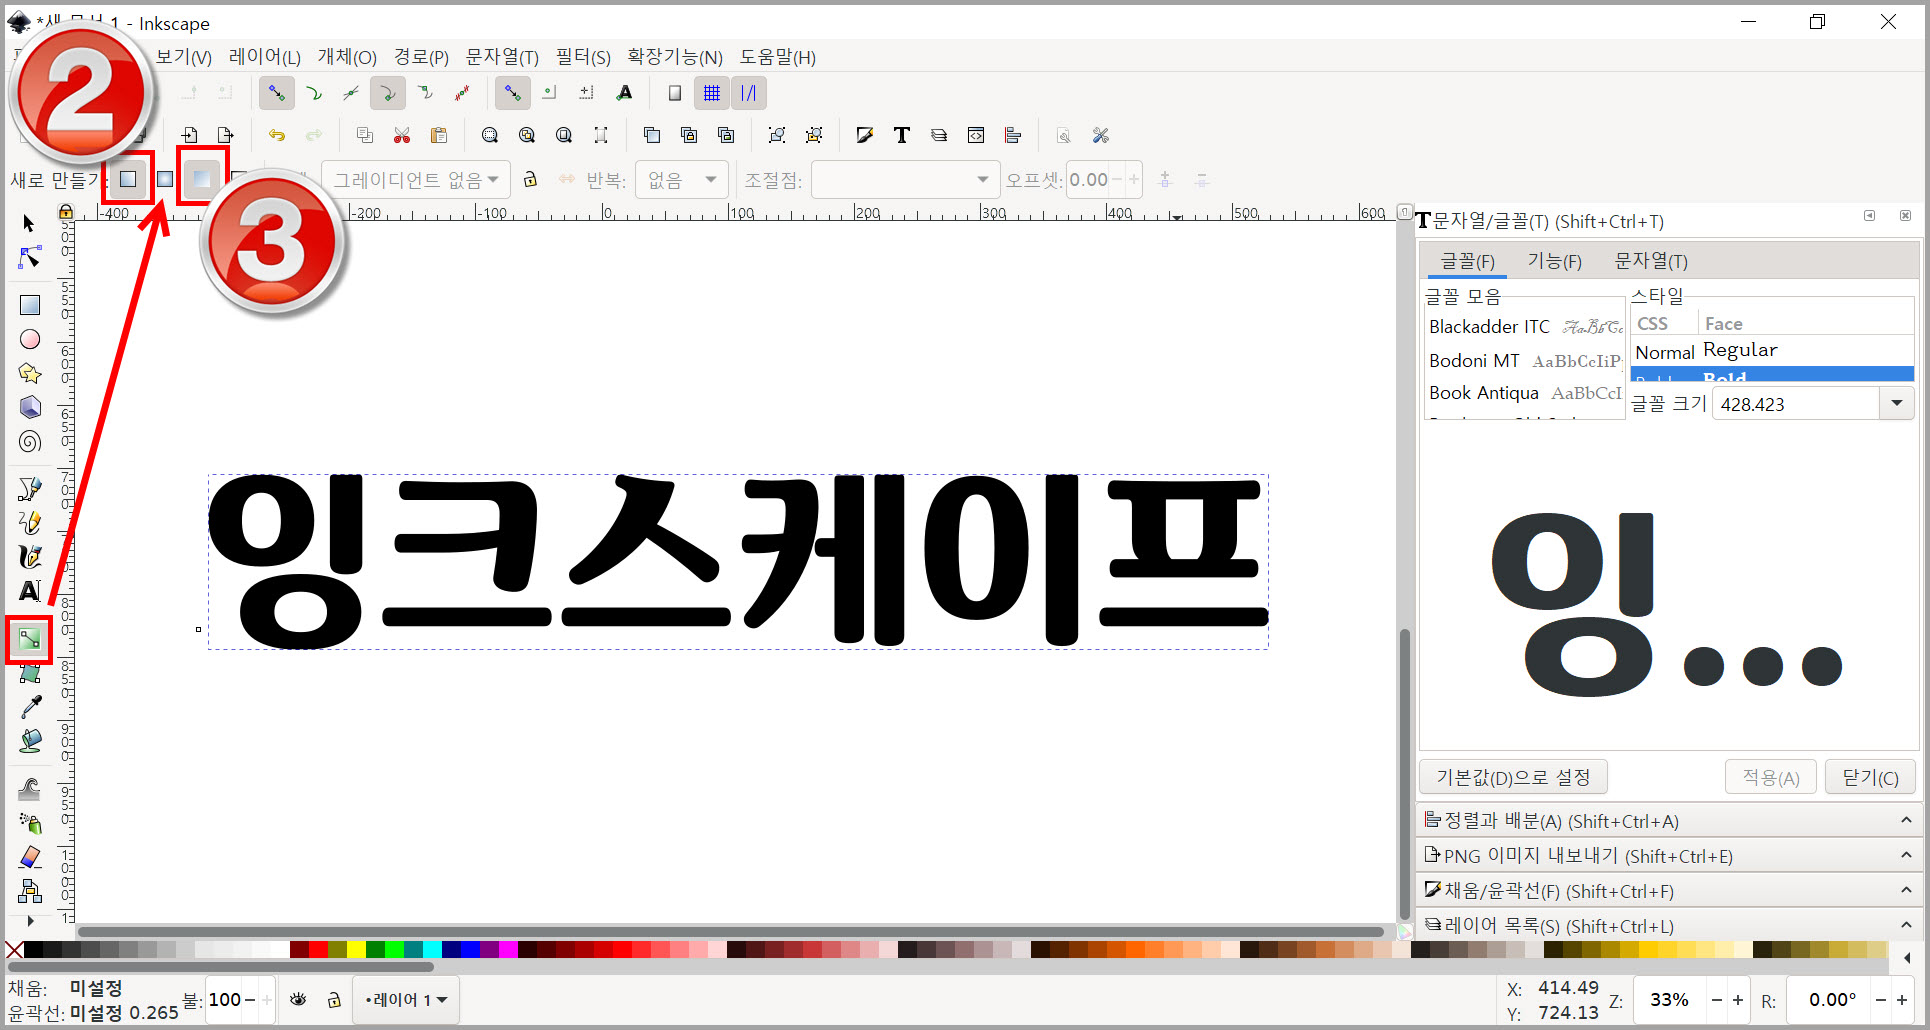Select the Node edit tool
This screenshot has height=1030, width=1930.
pyautogui.click(x=30, y=258)
